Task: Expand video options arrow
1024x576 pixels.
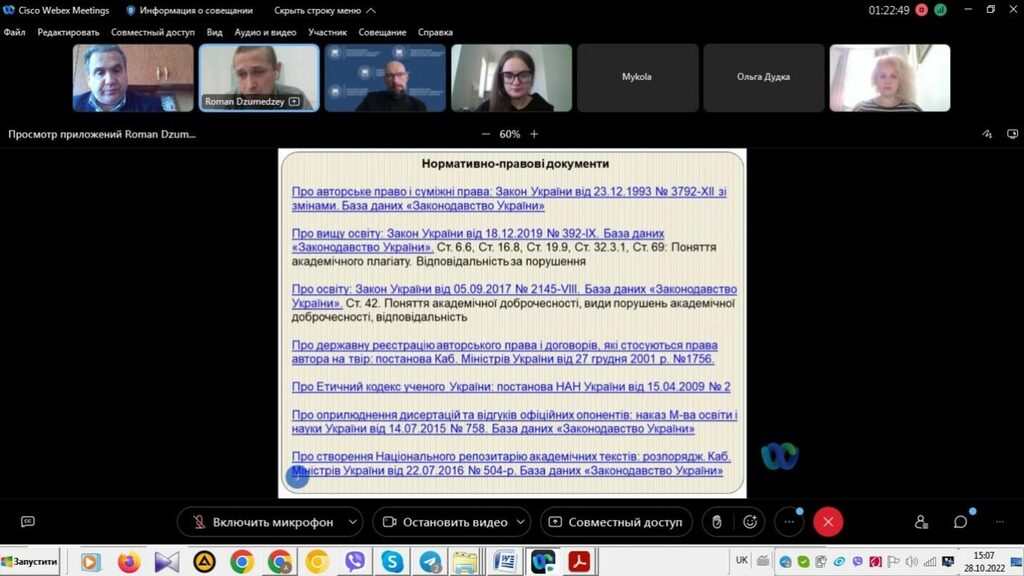Action: click(521, 522)
